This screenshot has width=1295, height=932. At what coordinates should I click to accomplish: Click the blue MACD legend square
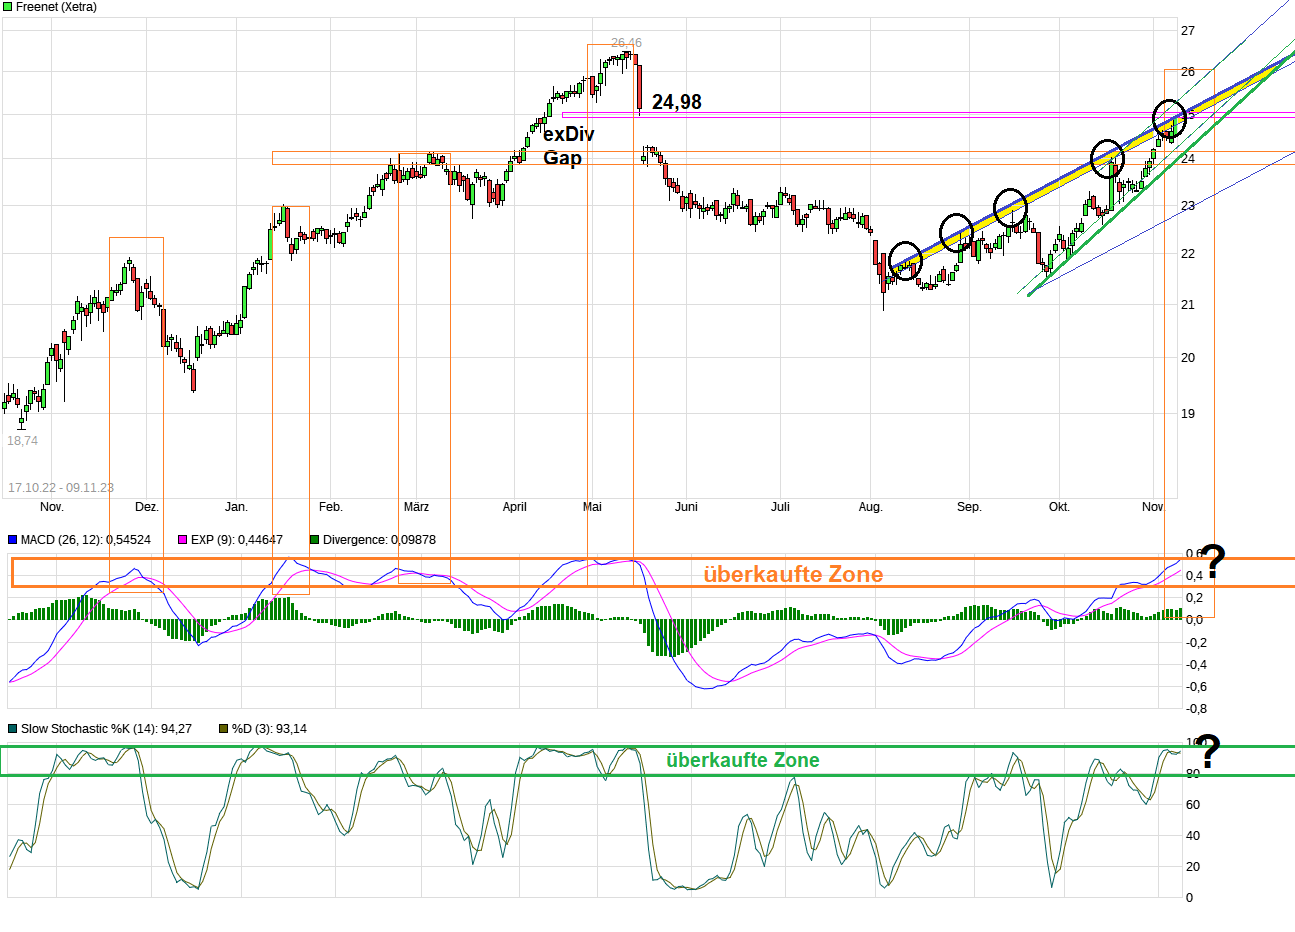13,540
